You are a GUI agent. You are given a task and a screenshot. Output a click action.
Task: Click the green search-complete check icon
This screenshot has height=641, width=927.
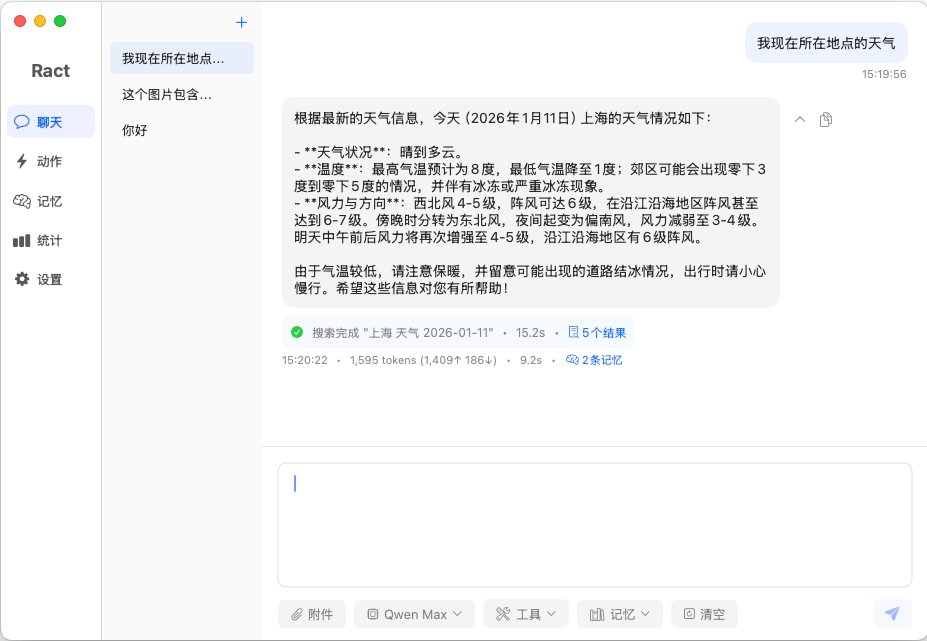coord(297,332)
